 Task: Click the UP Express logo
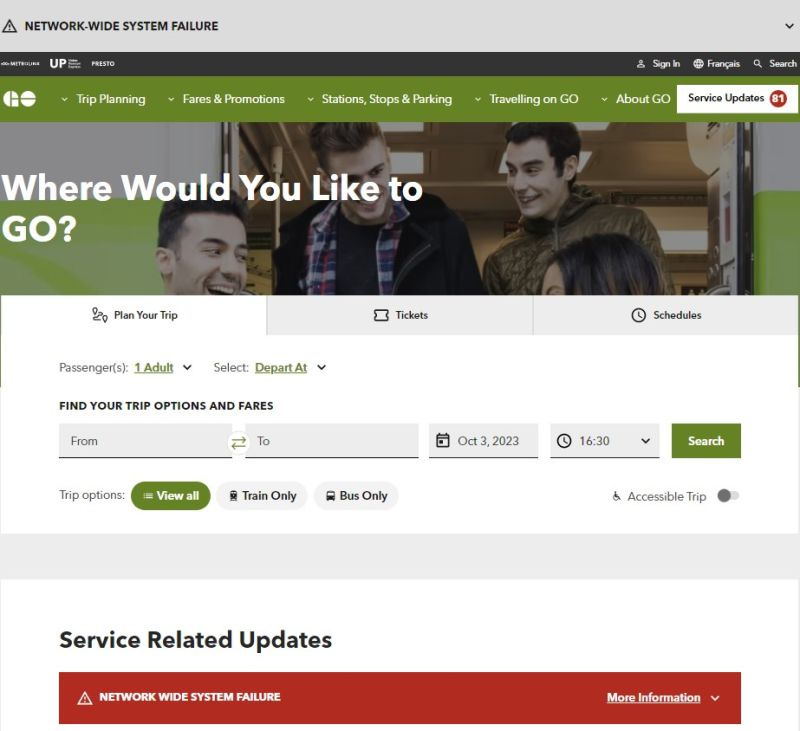tap(65, 63)
